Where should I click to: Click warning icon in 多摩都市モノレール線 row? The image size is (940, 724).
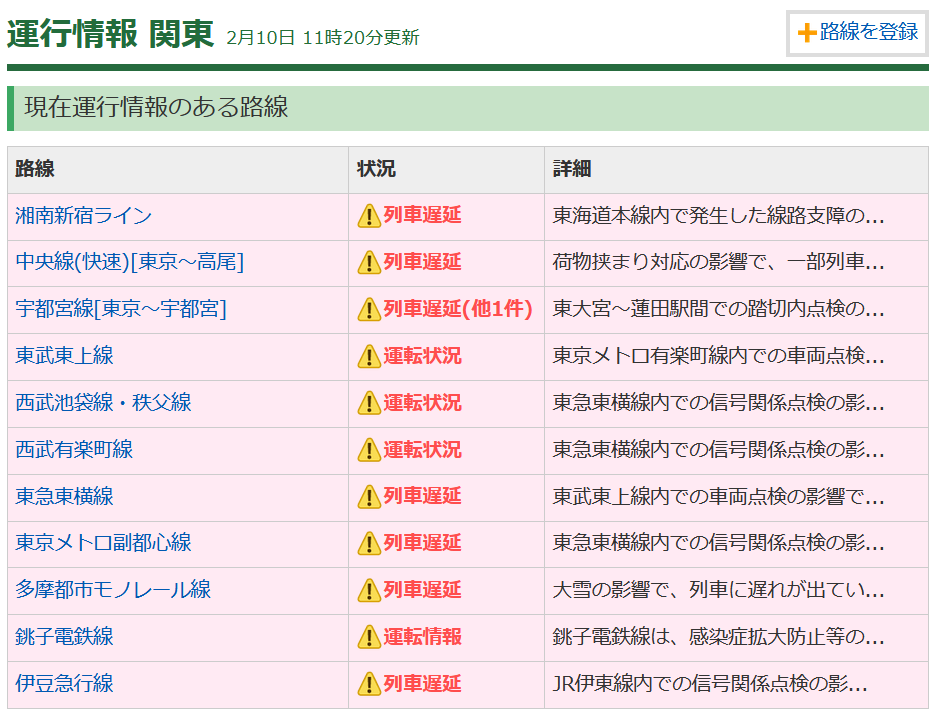[x=369, y=590]
